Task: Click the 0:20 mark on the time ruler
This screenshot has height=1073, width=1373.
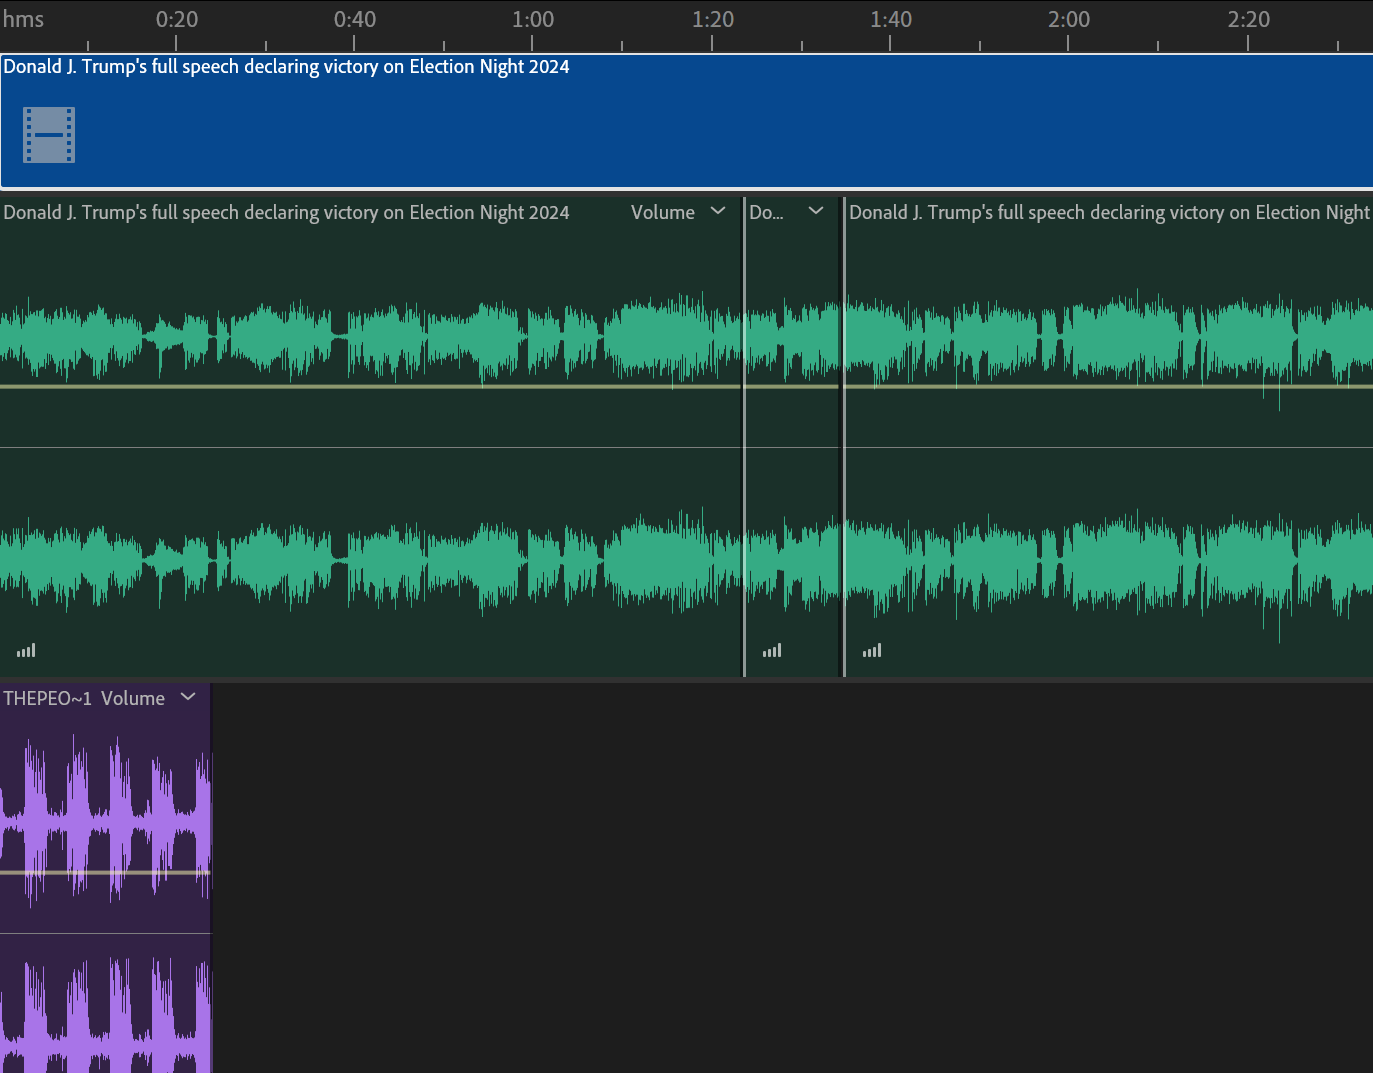Action: (177, 20)
